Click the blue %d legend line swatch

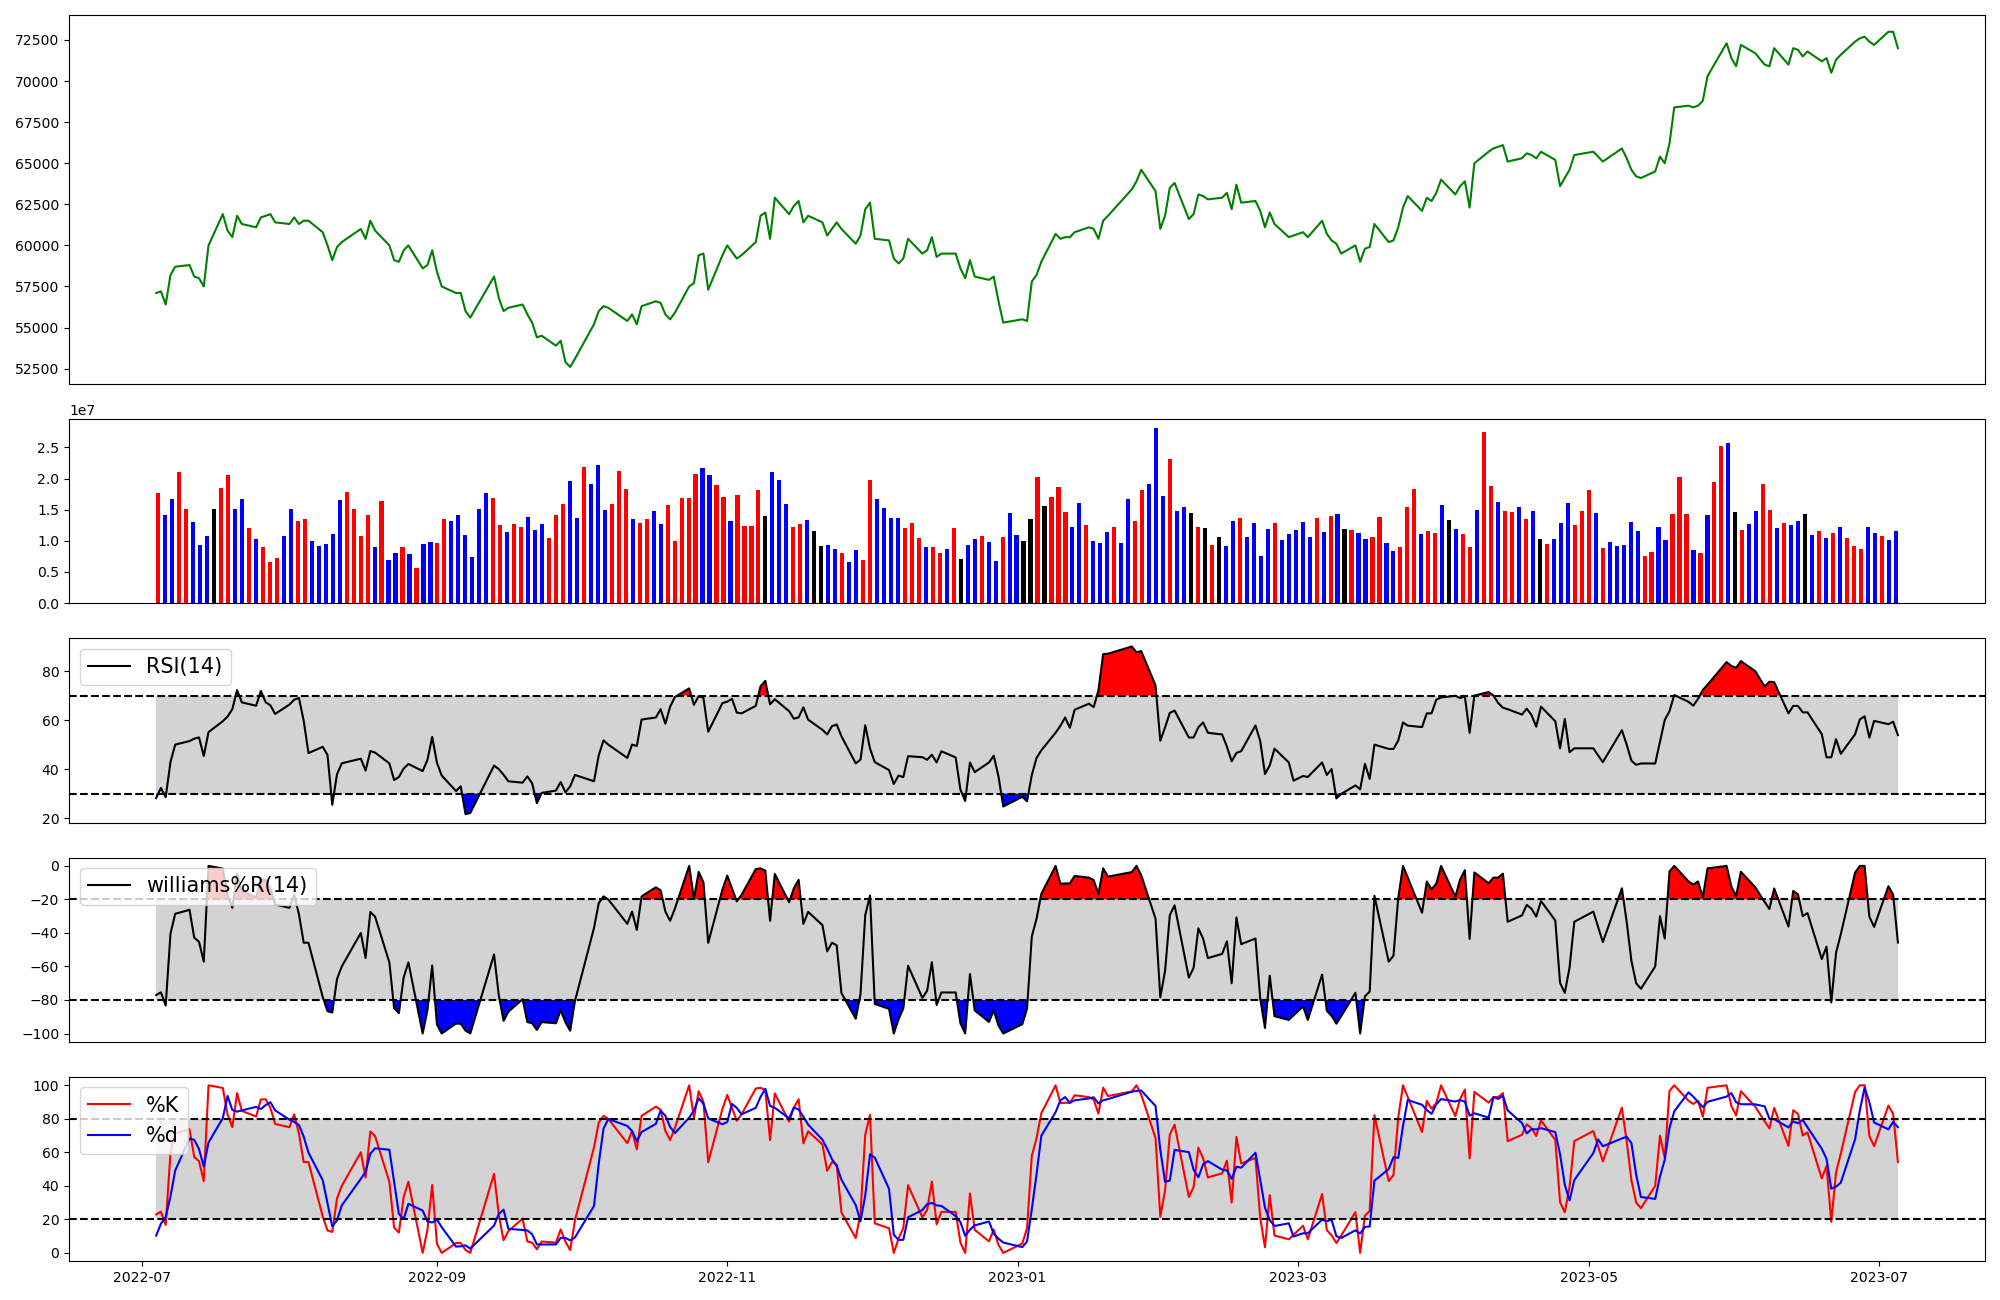[109, 1134]
